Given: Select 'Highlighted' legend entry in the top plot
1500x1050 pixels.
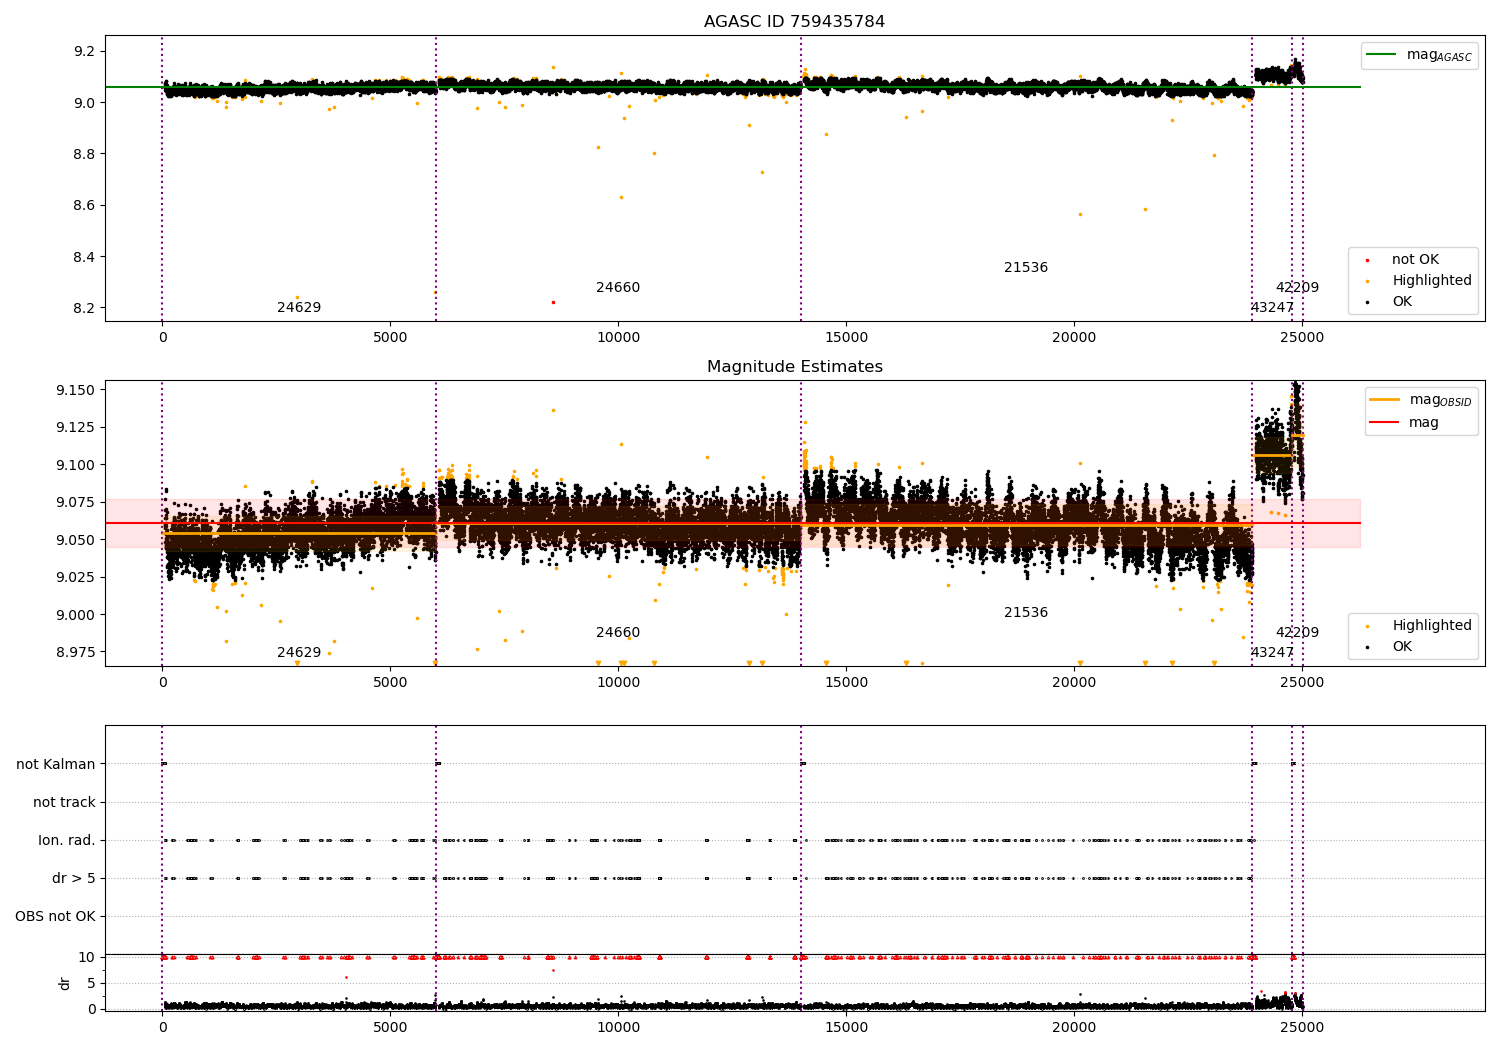Looking at the screenshot, I should tap(1431, 281).
